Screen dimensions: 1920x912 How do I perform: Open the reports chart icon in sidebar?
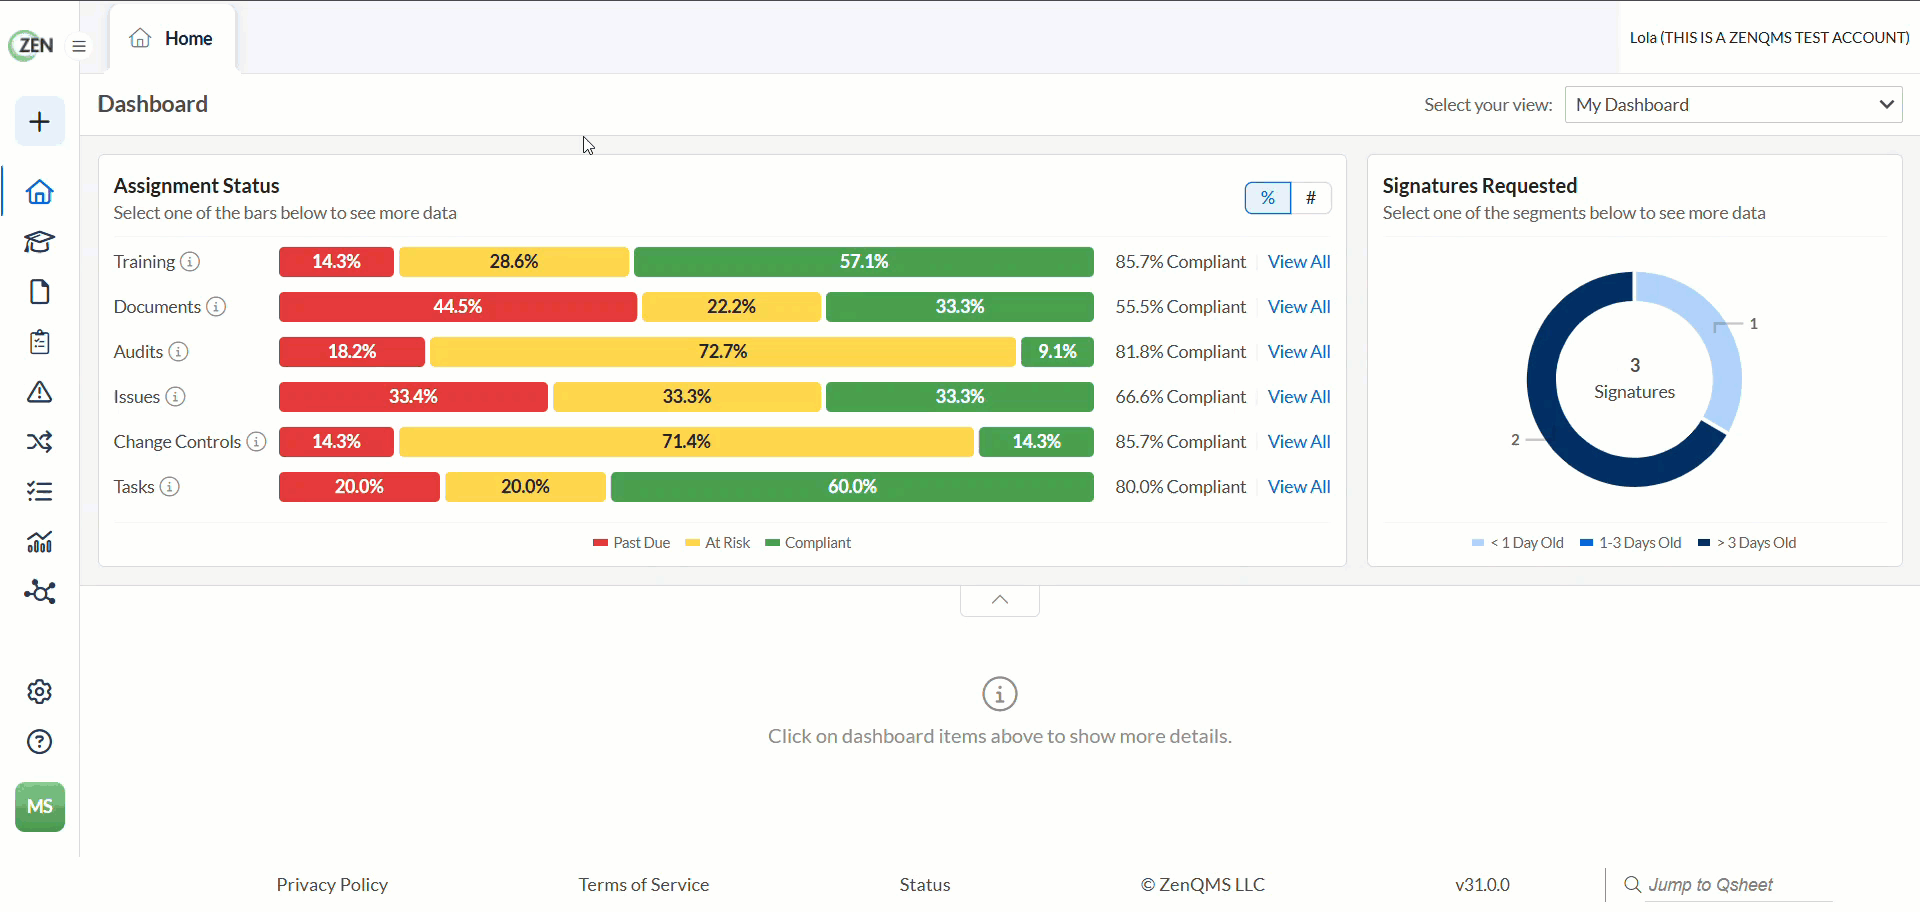coord(39,542)
